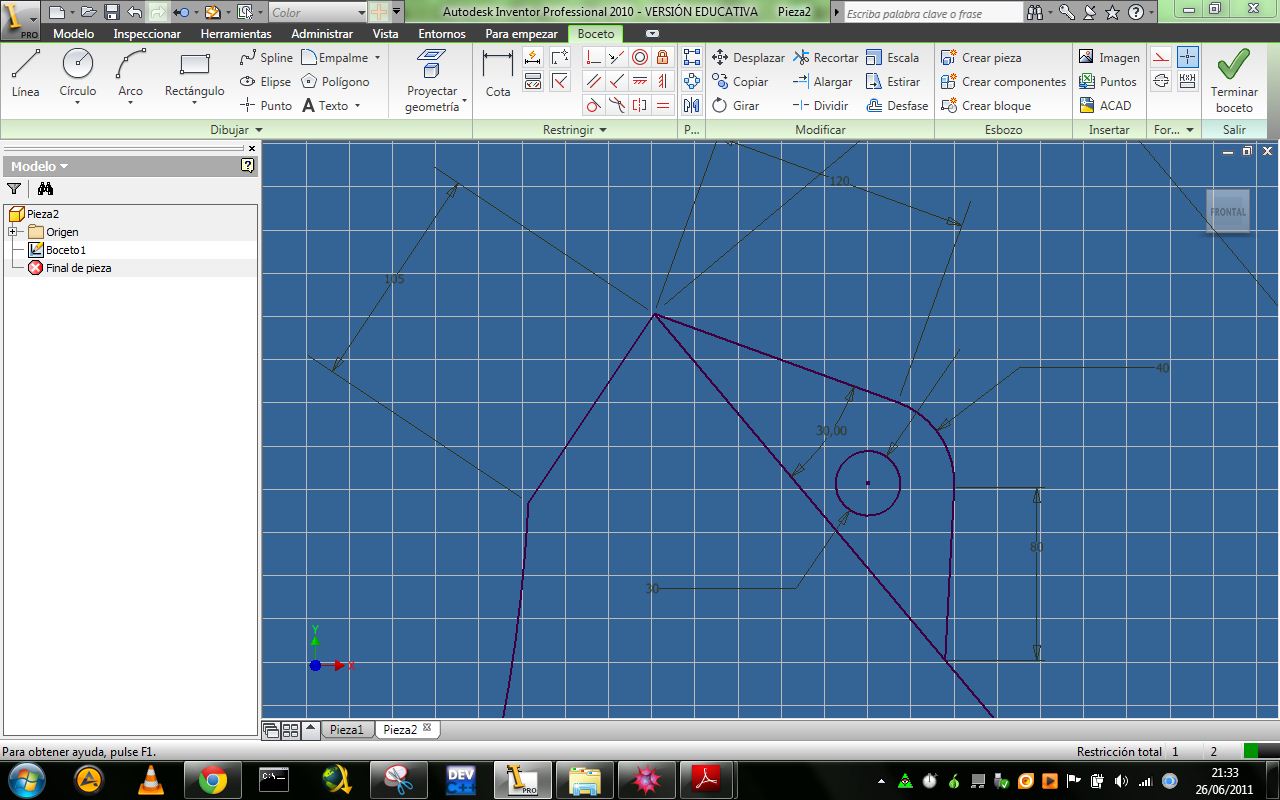This screenshot has height=800, width=1280.
Task: Open the Círculo dropdown arrow
Action: tap(77, 103)
